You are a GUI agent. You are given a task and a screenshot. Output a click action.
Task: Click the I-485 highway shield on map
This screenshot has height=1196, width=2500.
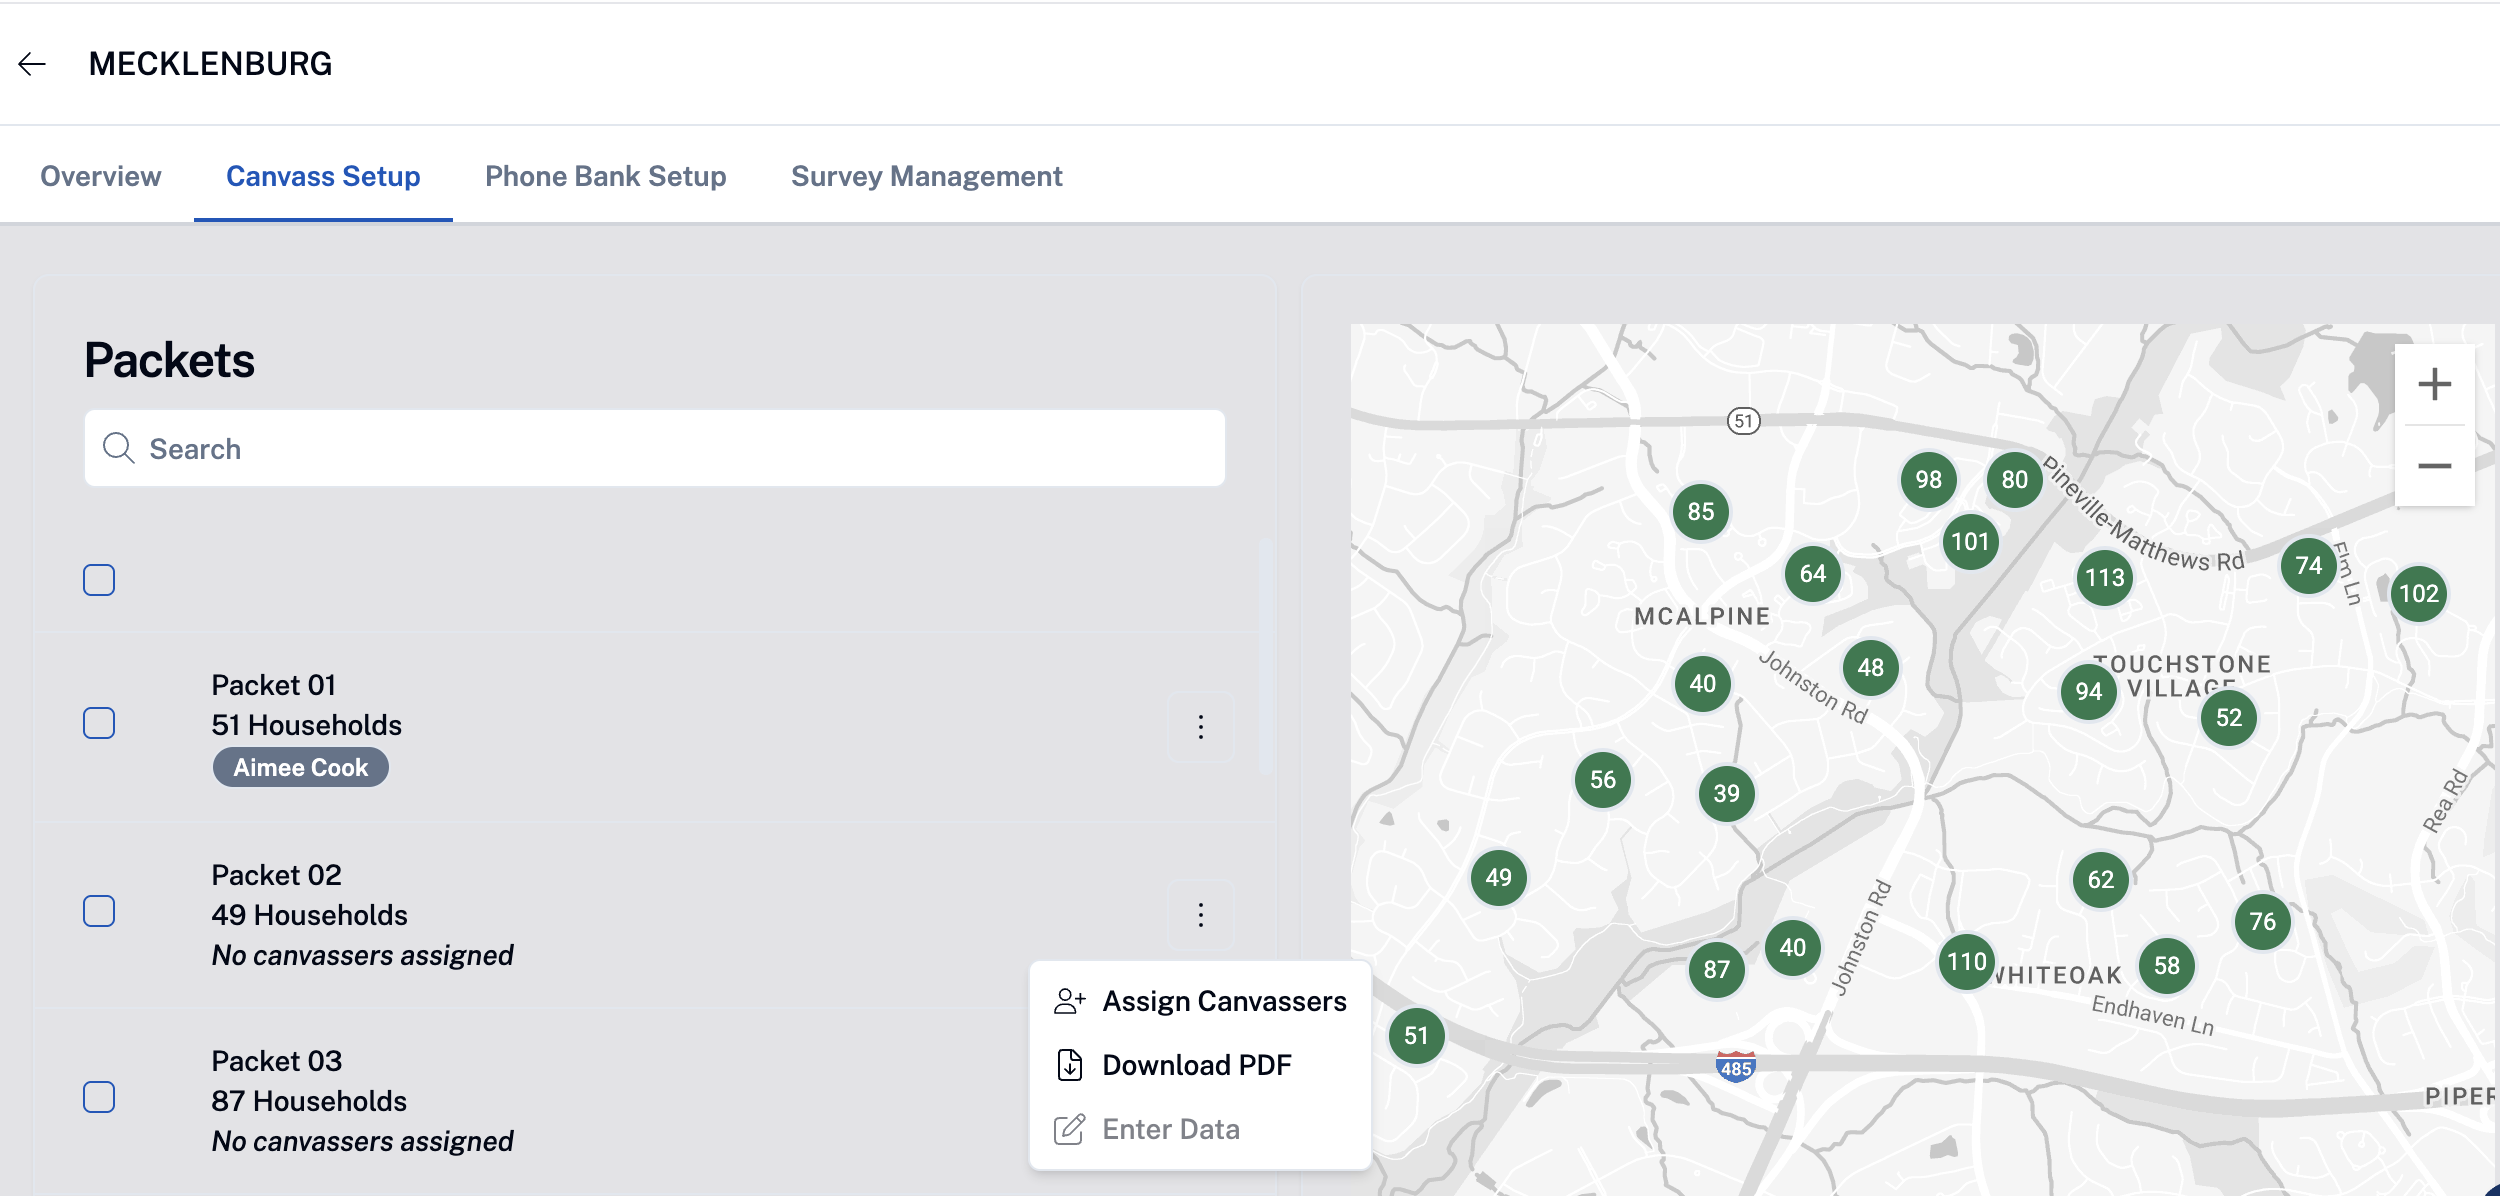[x=1735, y=1067]
